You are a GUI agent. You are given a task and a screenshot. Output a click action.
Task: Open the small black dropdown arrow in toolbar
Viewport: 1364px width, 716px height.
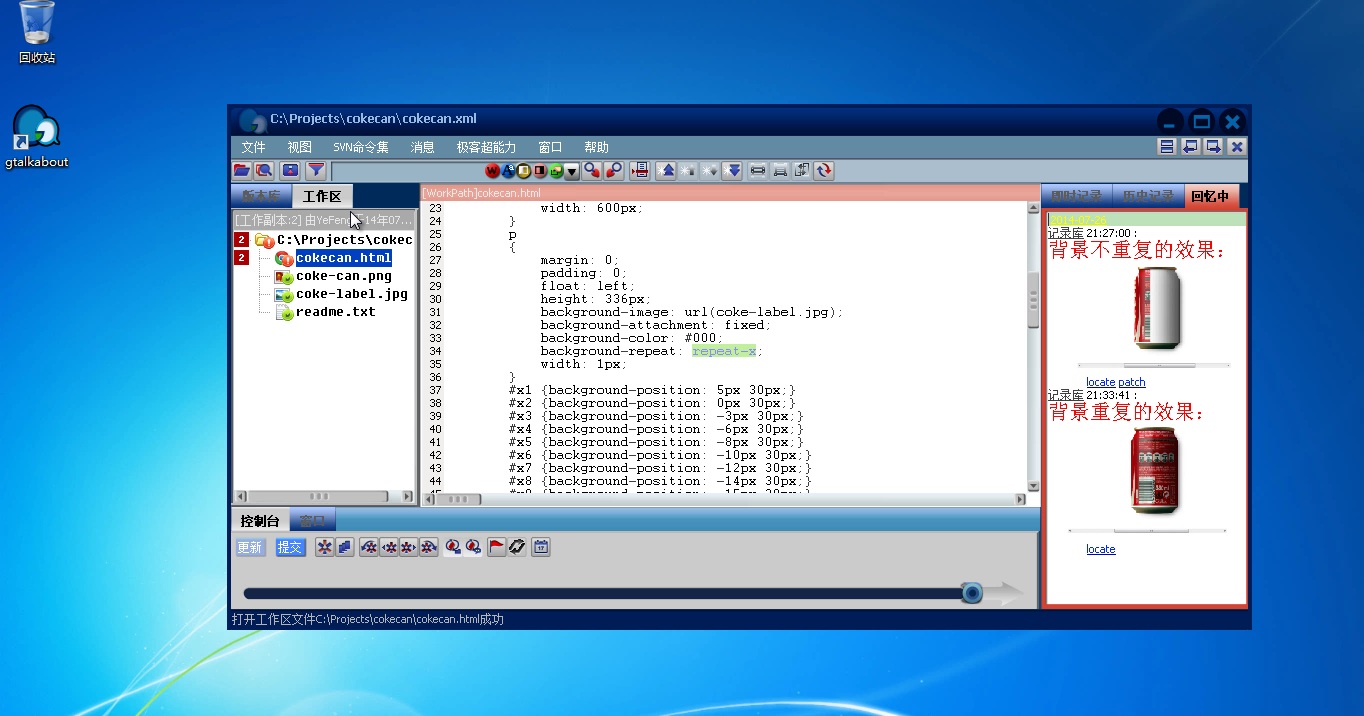coord(571,171)
